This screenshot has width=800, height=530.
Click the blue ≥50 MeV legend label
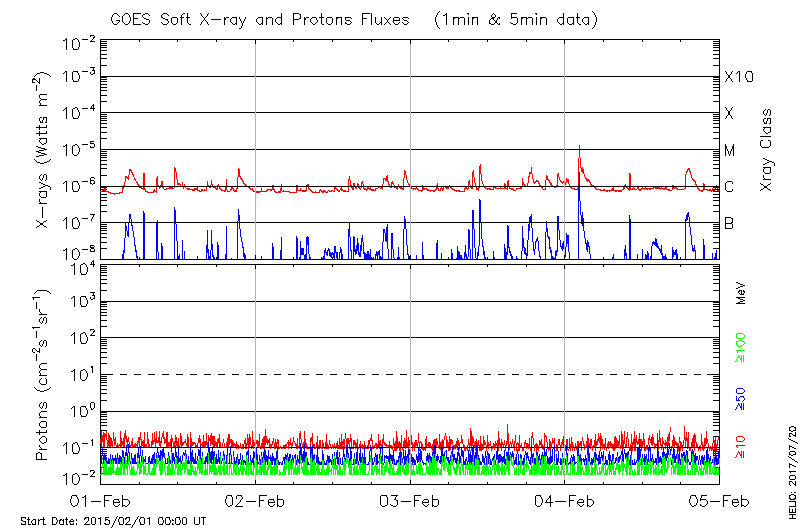click(741, 397)
